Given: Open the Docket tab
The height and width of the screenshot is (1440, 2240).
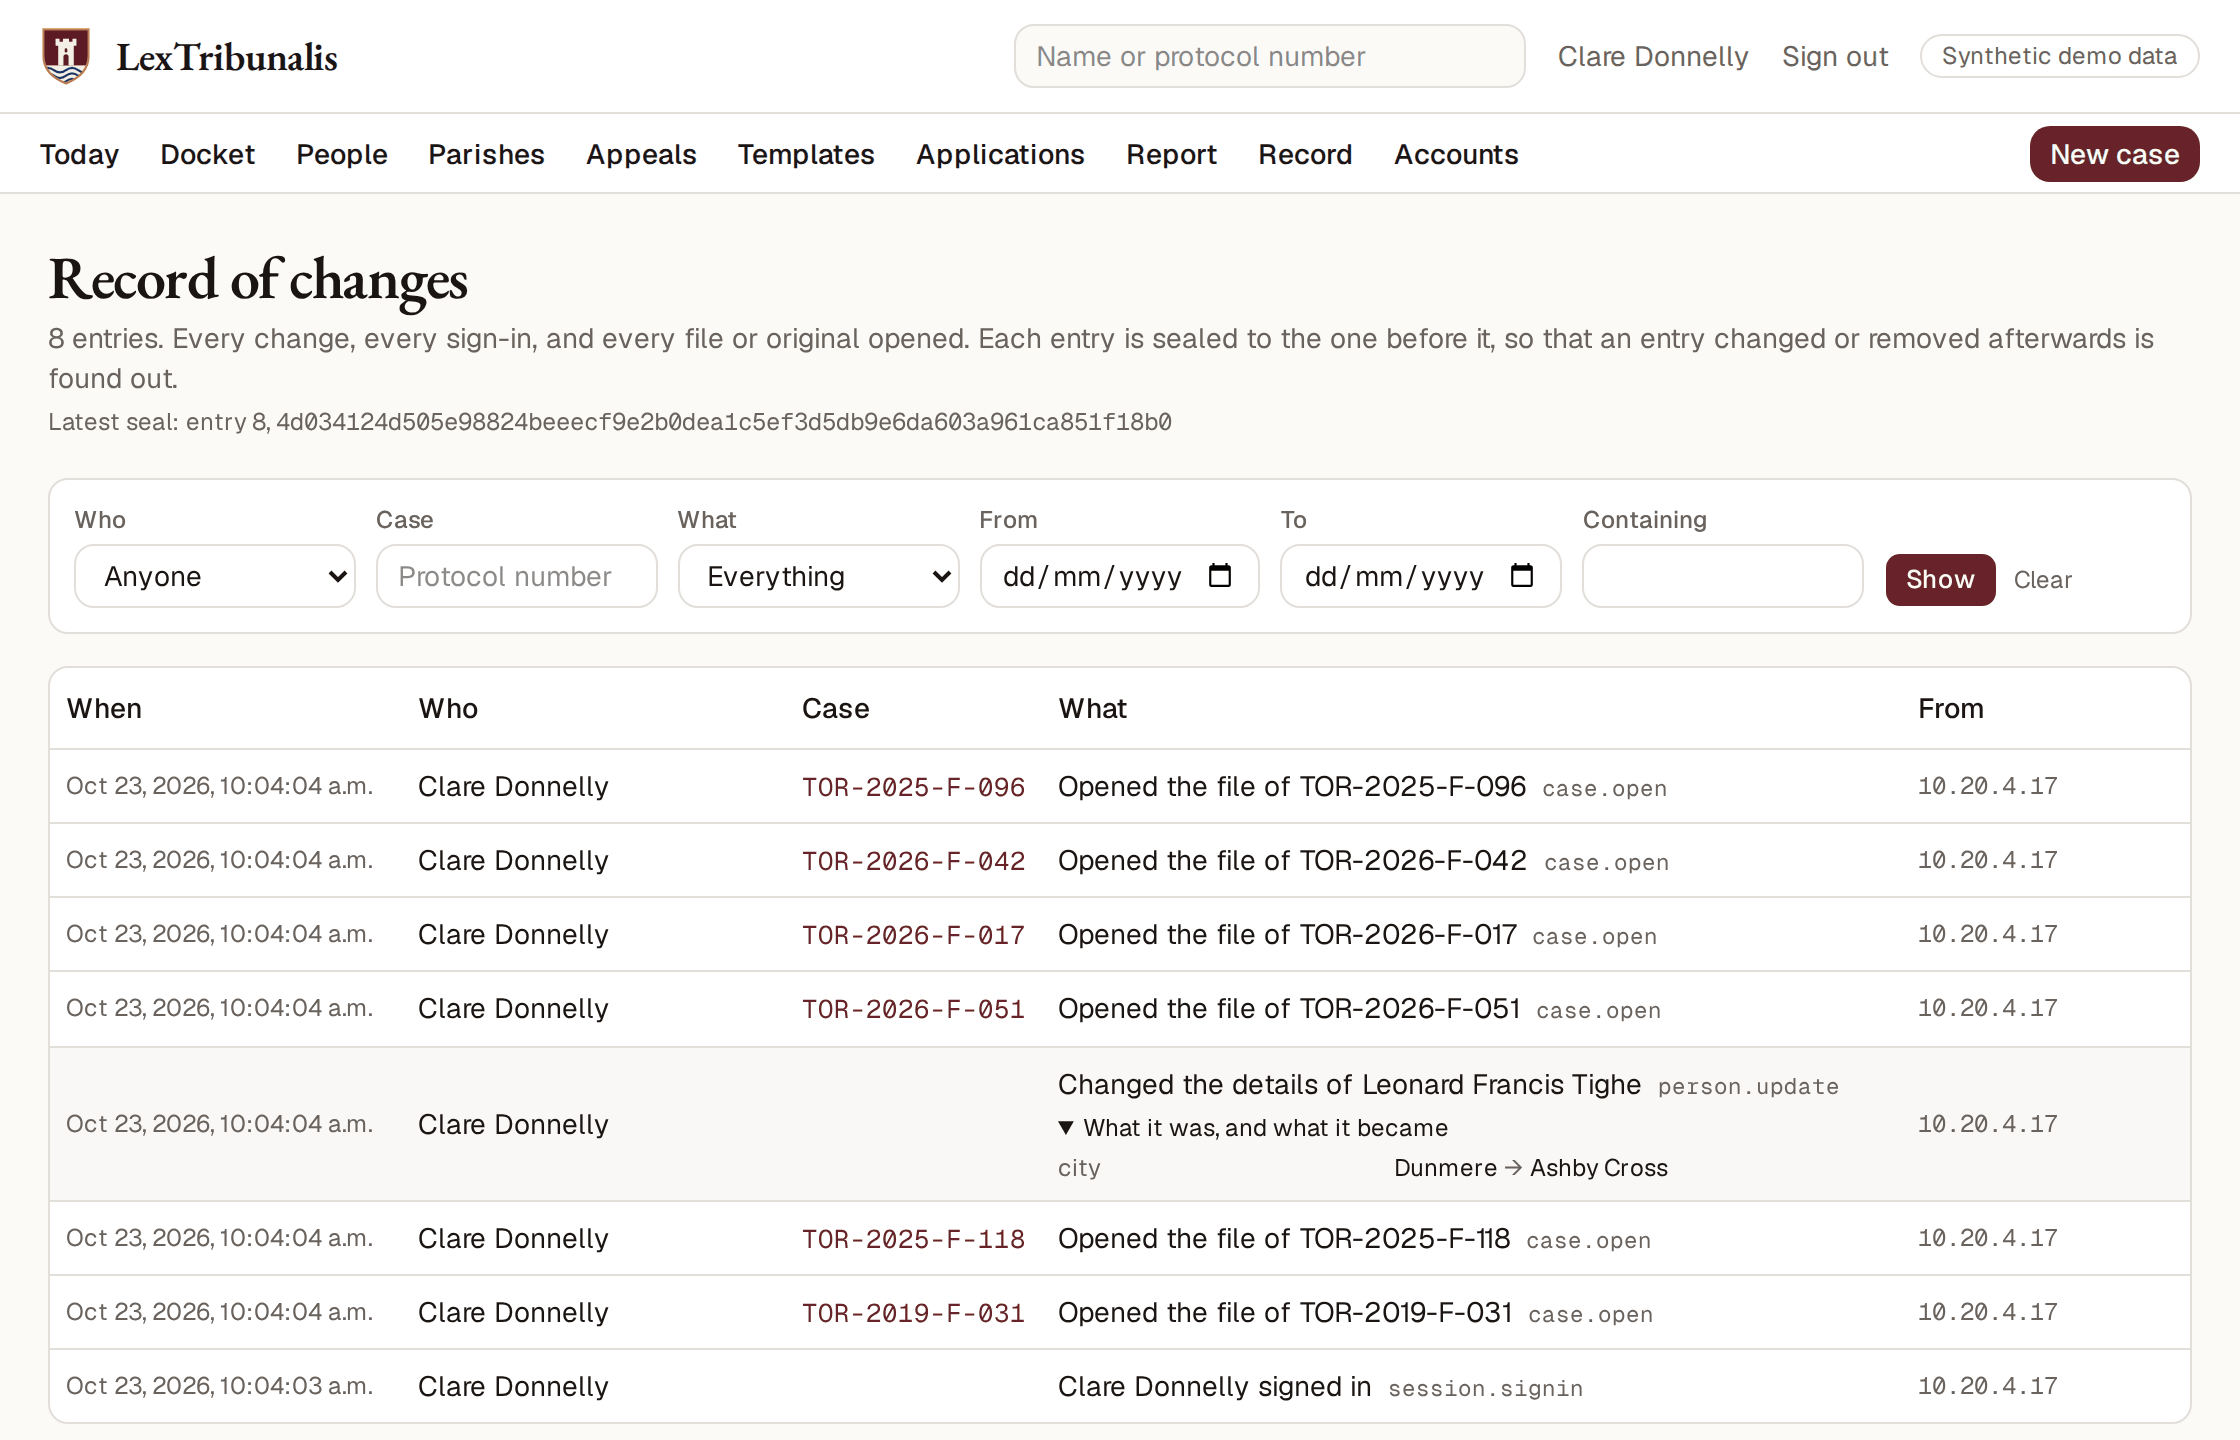Looking at the screenshot, I should click(x=208, y=154).
